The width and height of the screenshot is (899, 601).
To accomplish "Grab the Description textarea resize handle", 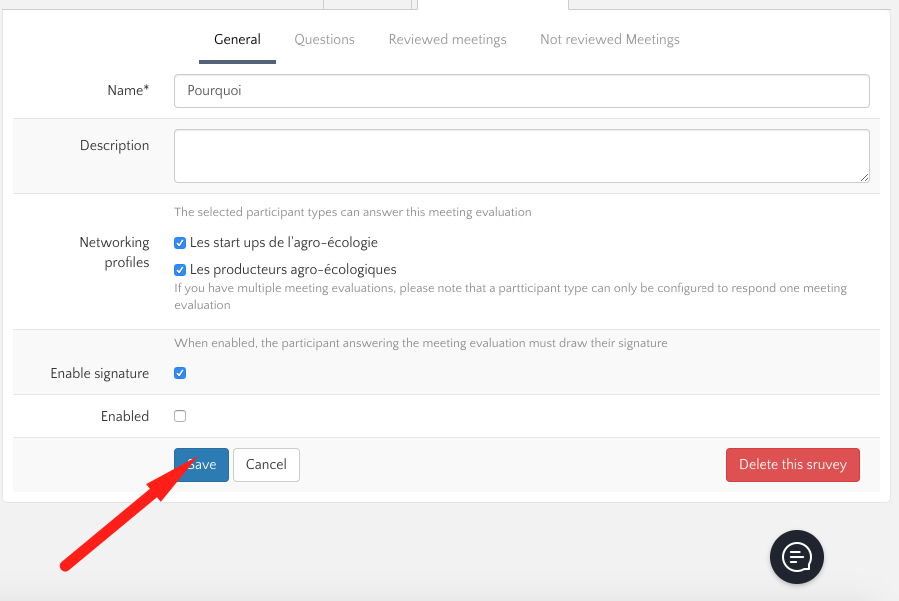I will [x=864, y=177].
